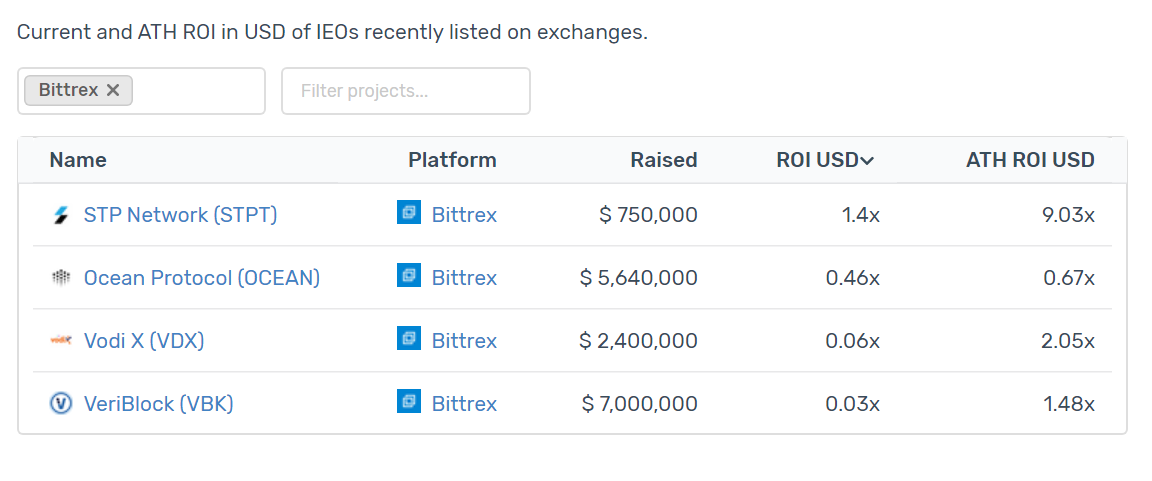This screenshot has height=481, width=1152.
Task: Open the STP Network (STPT) link
Action: (x=180, y=215)
